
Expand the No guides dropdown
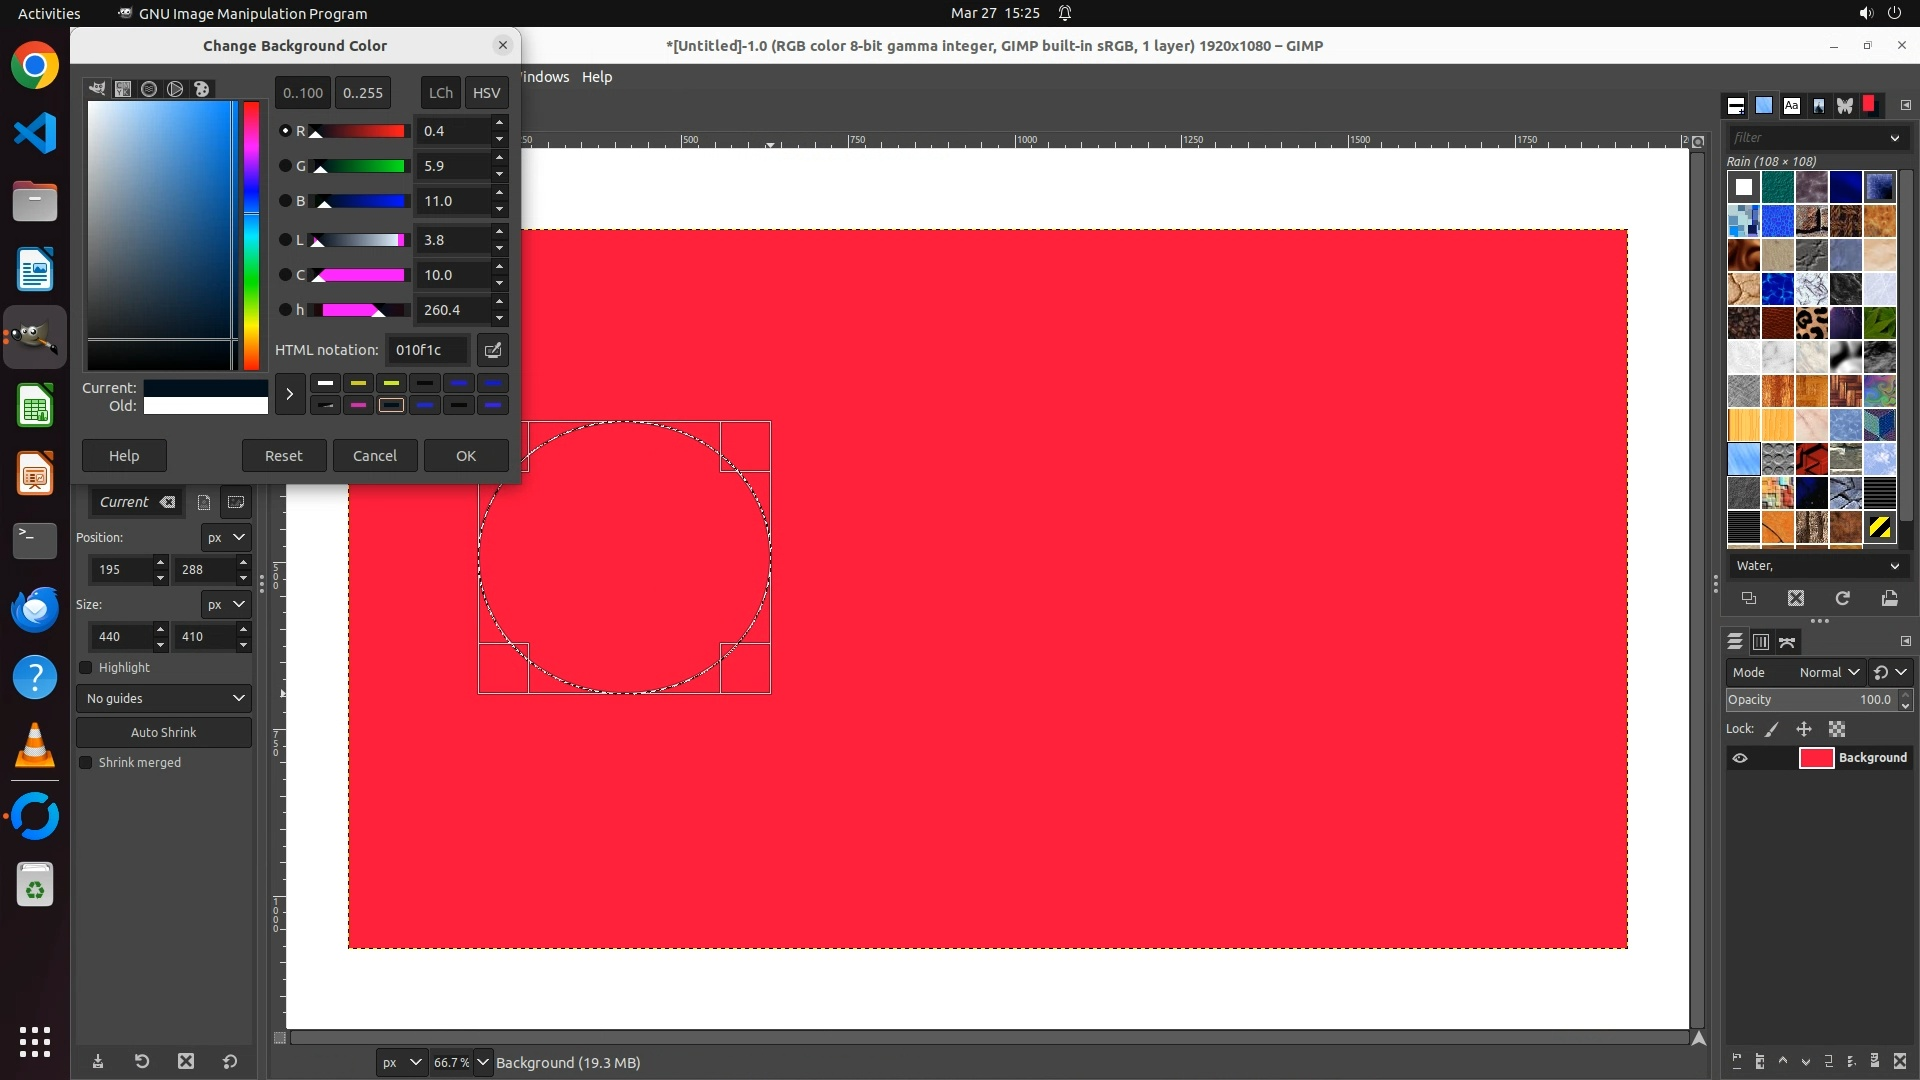(164, 699)
